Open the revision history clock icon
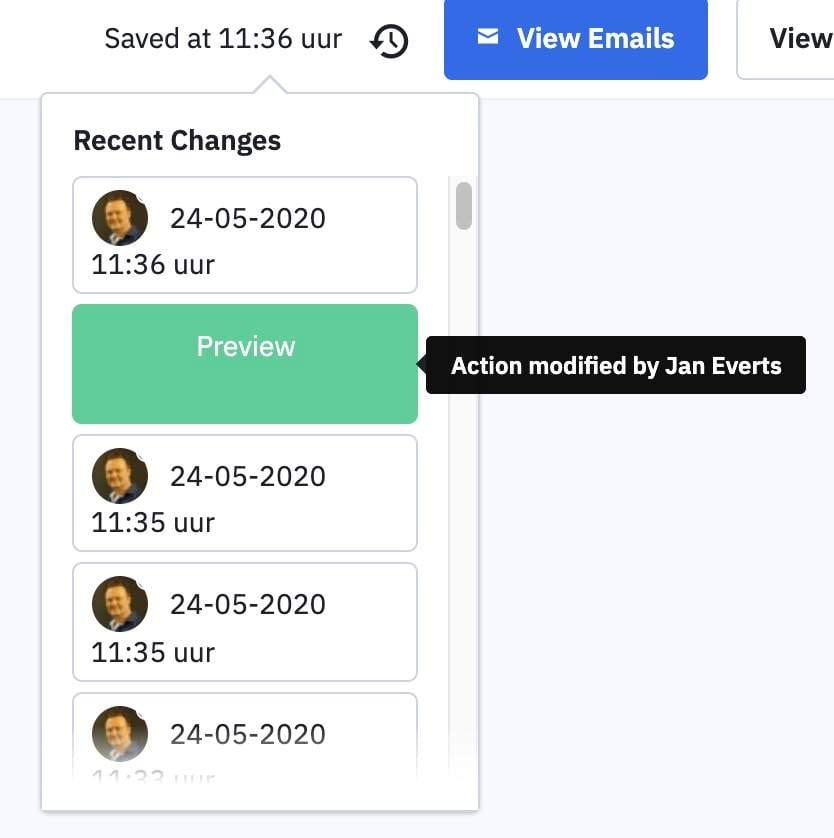 (x=390, y=40)
